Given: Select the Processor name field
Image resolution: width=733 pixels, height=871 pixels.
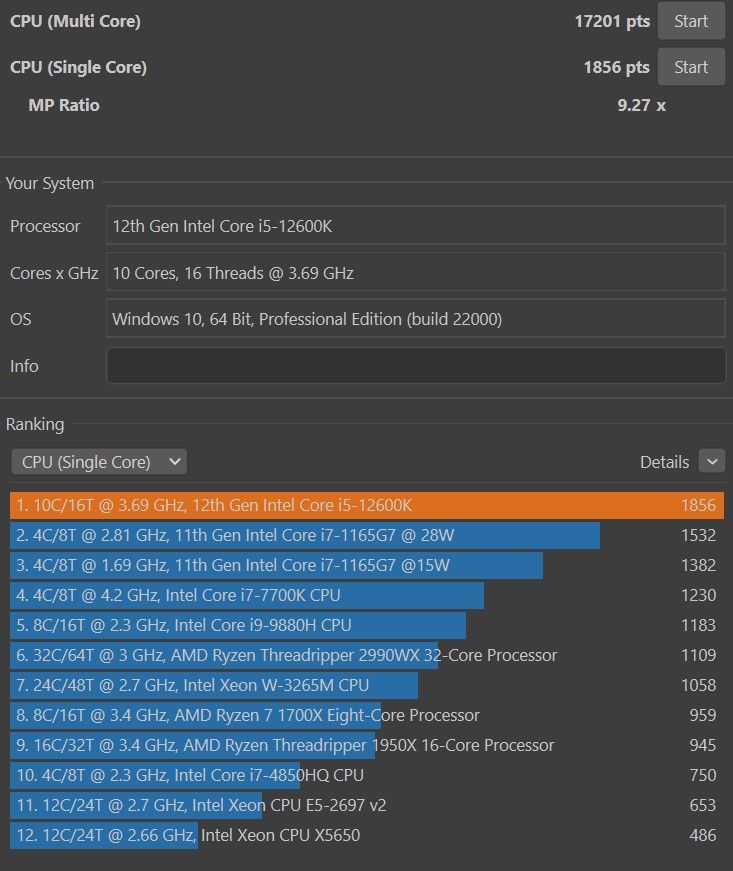Looking at the screenshot, I should point(415,226).
